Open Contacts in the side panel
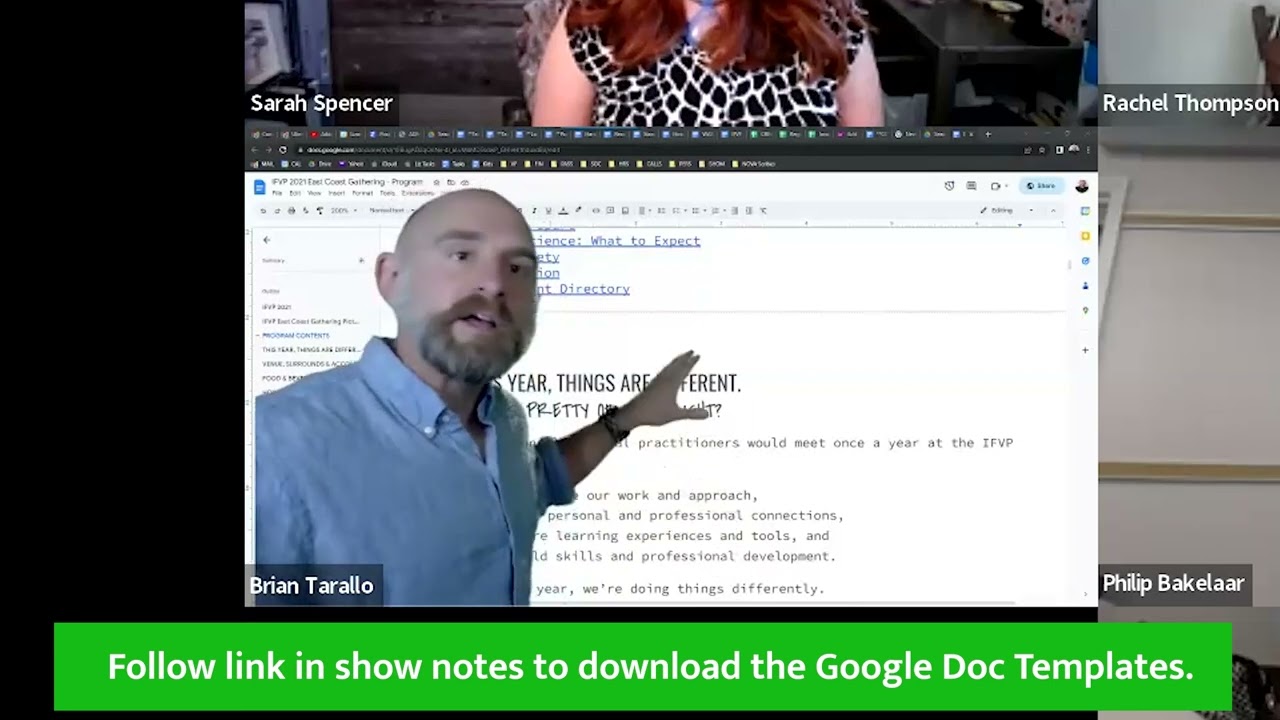Screen dimensions: 1280x720 pyautogui.click(x=1085, y=286)
